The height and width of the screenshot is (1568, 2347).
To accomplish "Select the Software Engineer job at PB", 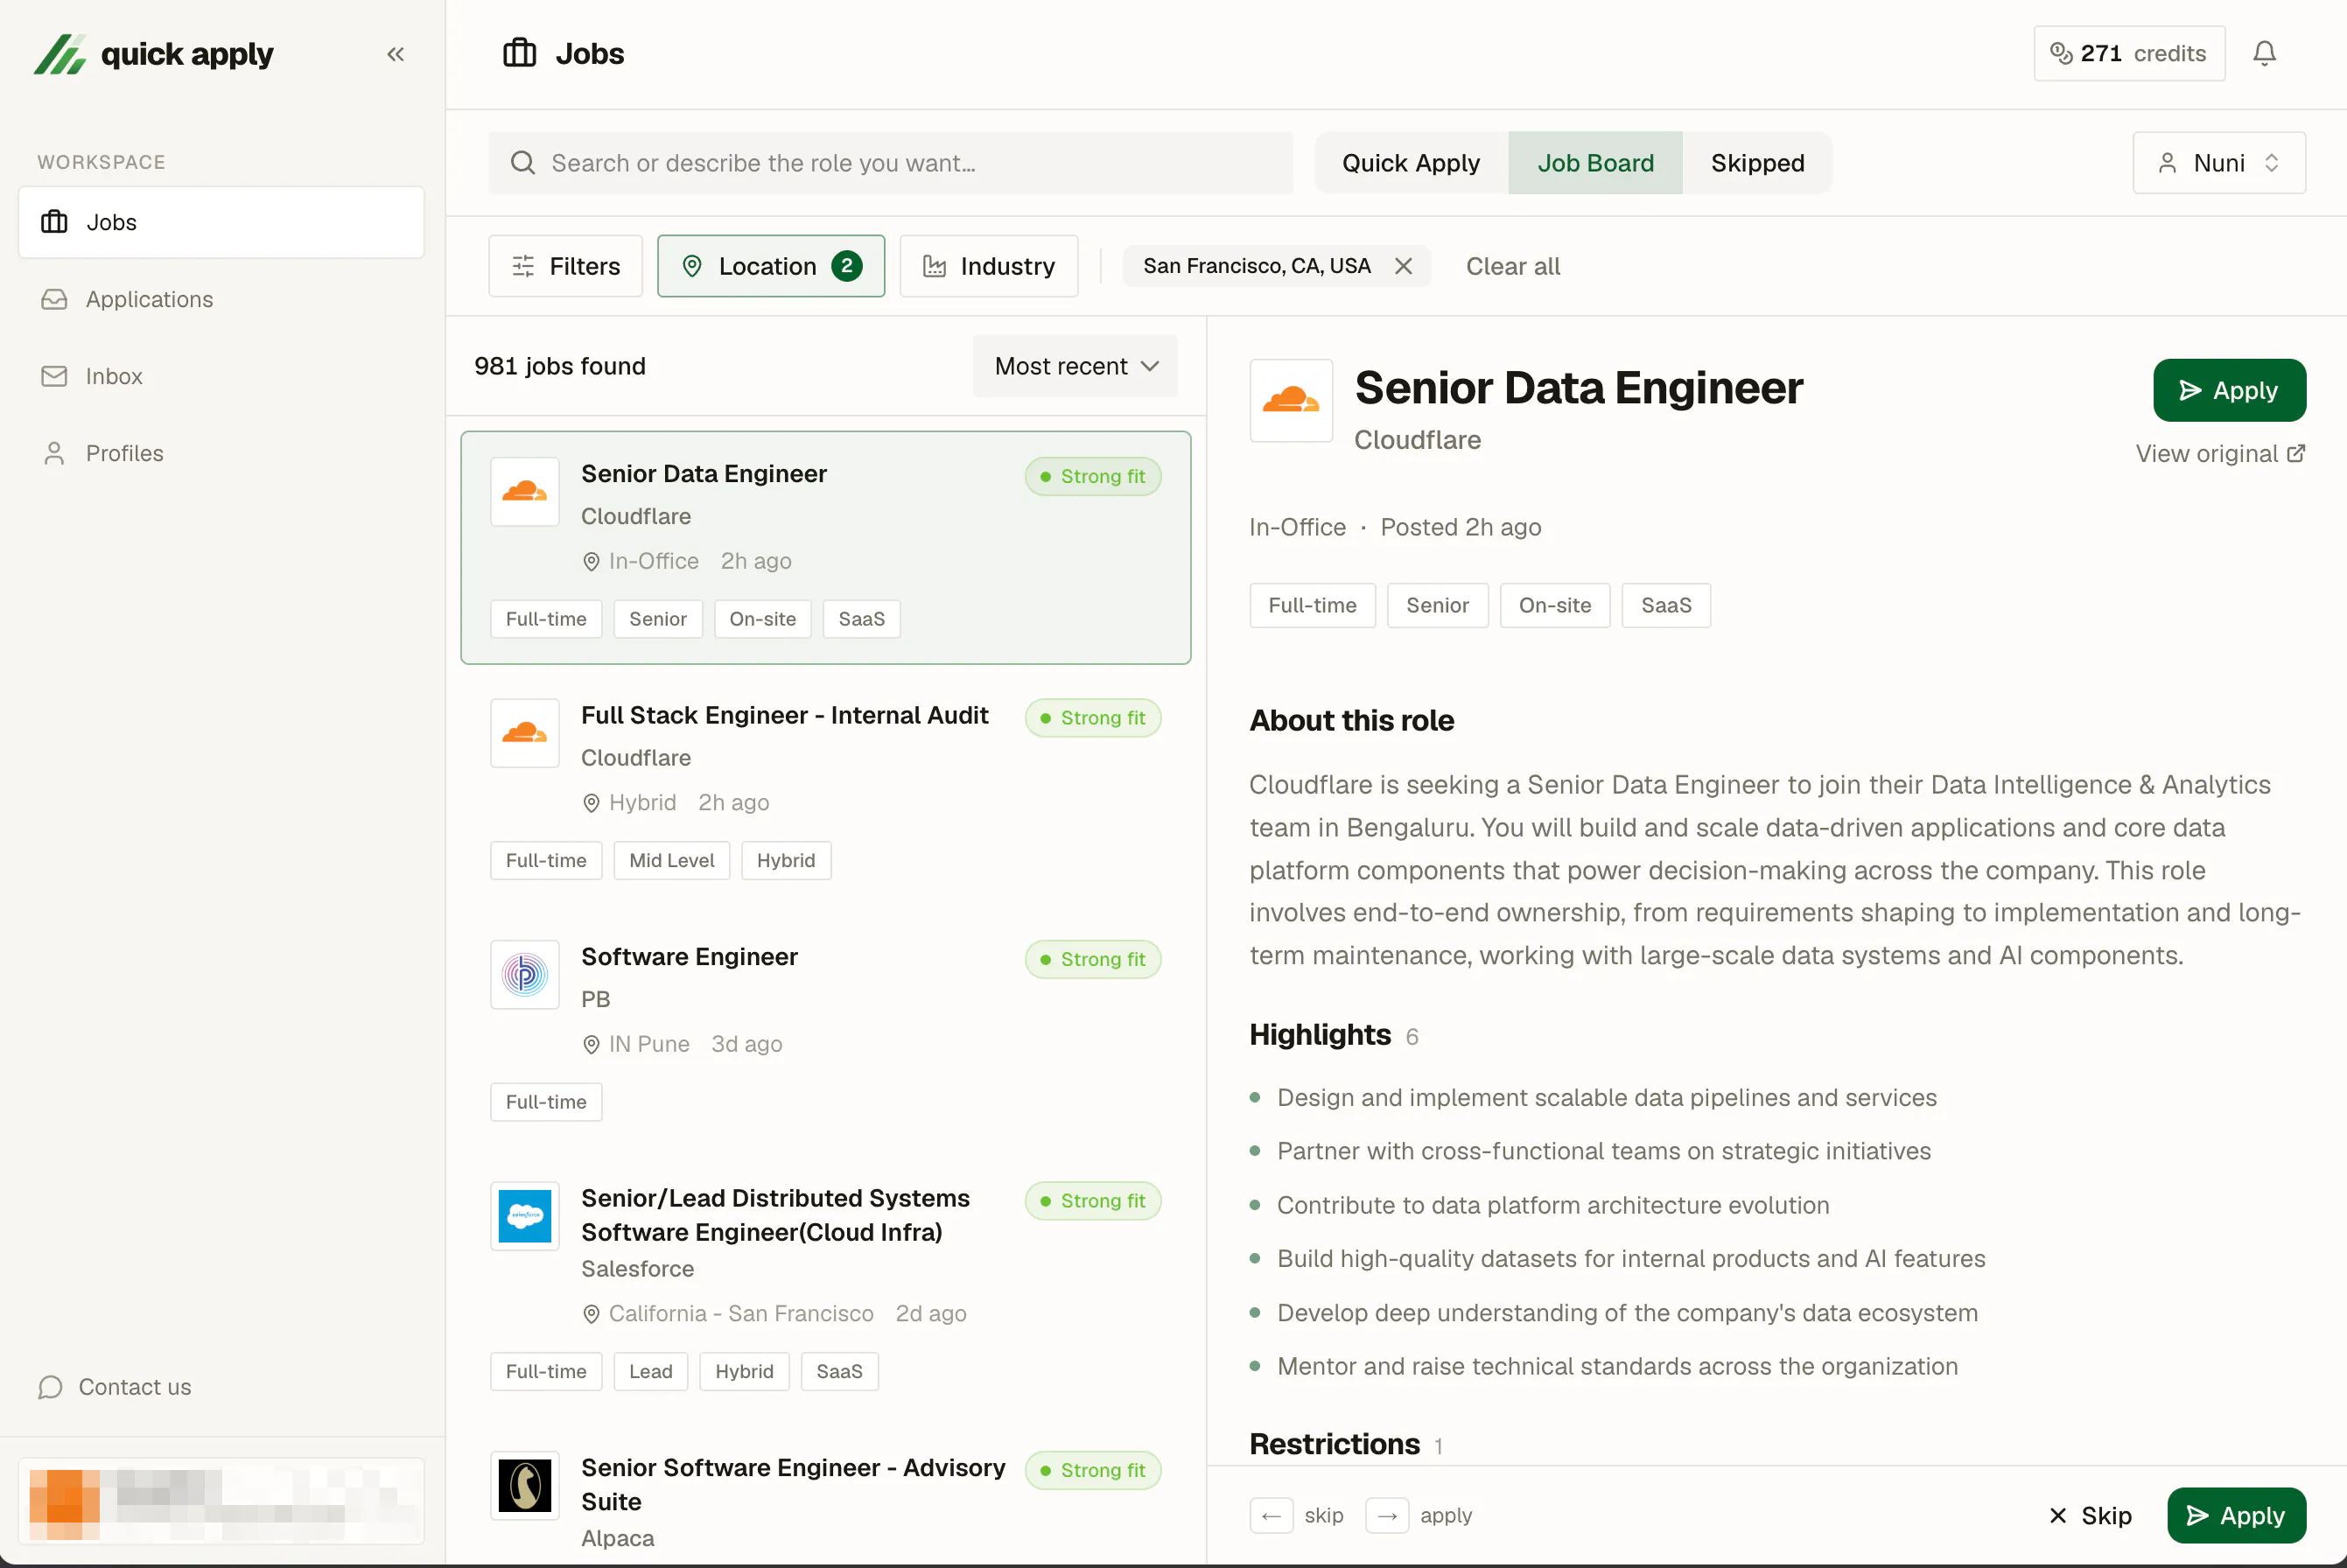I will [826, 1030].
